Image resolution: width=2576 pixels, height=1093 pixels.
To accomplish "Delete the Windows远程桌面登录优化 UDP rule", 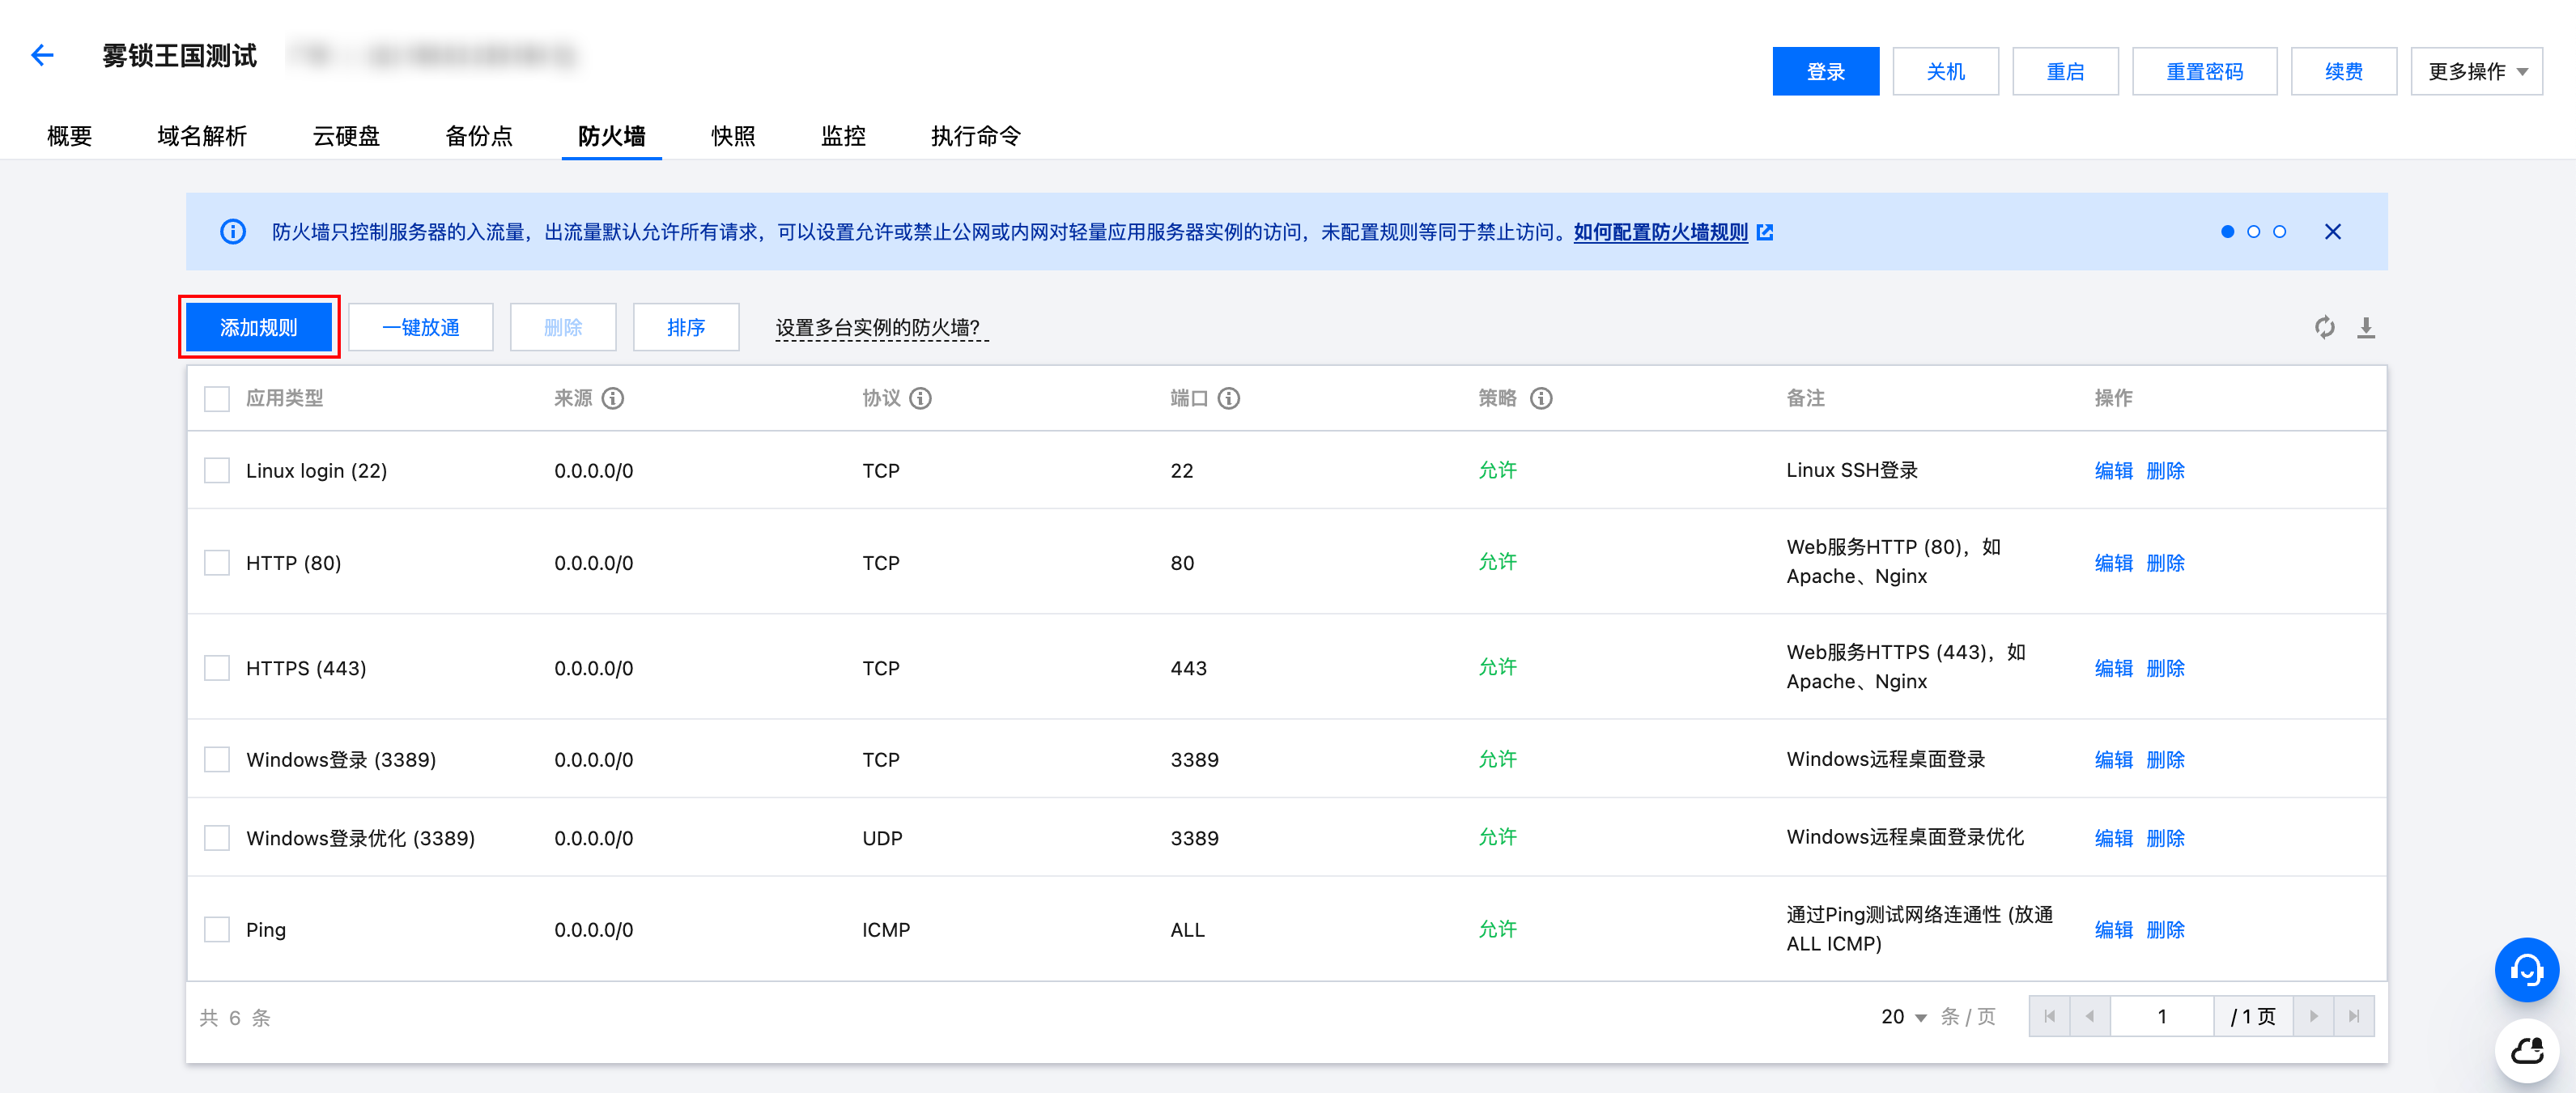I will [2165, 837].
